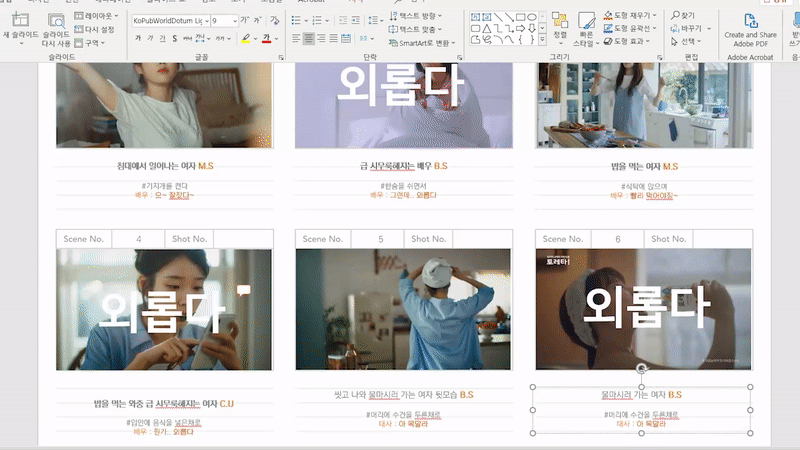This screenshot has width=800, height=450.
Task: Expand bullet list options arrow
Action: pos(306,21)
